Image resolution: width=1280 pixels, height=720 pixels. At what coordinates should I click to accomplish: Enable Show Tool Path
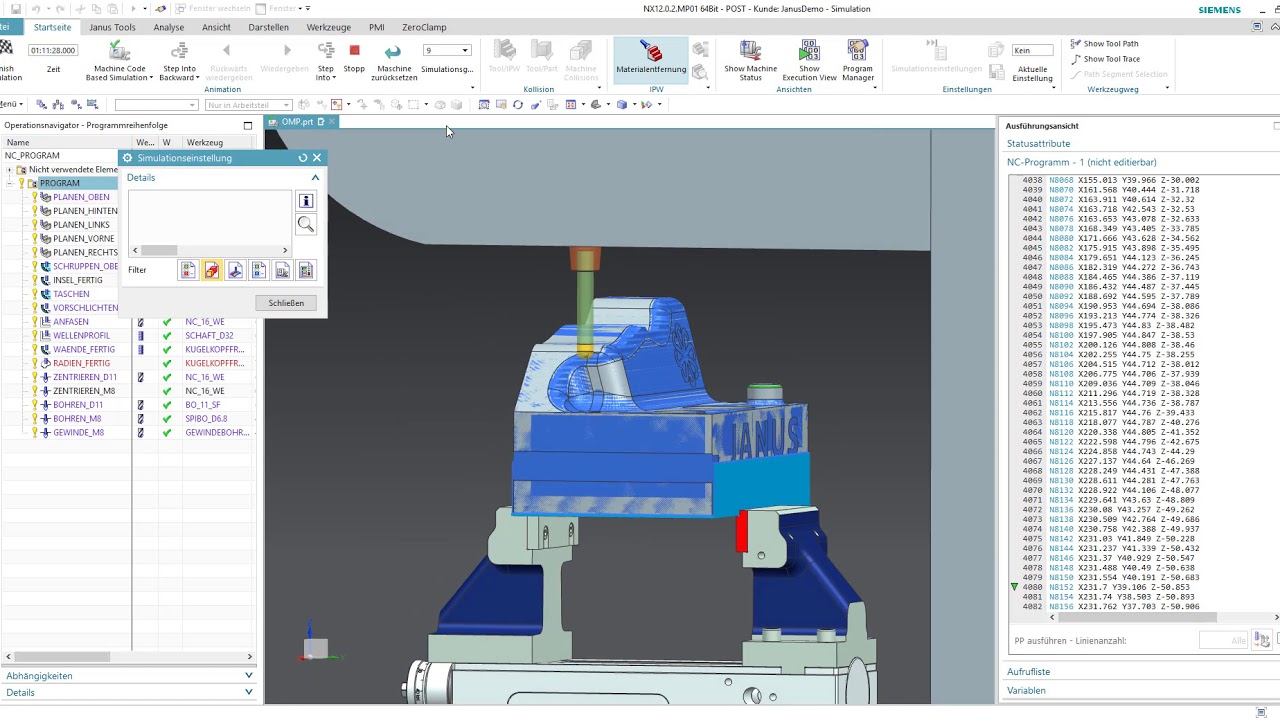[x=1104, y=44]
